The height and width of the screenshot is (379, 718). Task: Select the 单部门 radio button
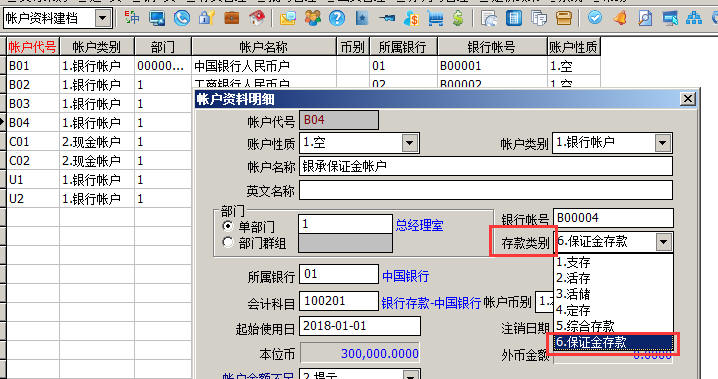(228, 226)
